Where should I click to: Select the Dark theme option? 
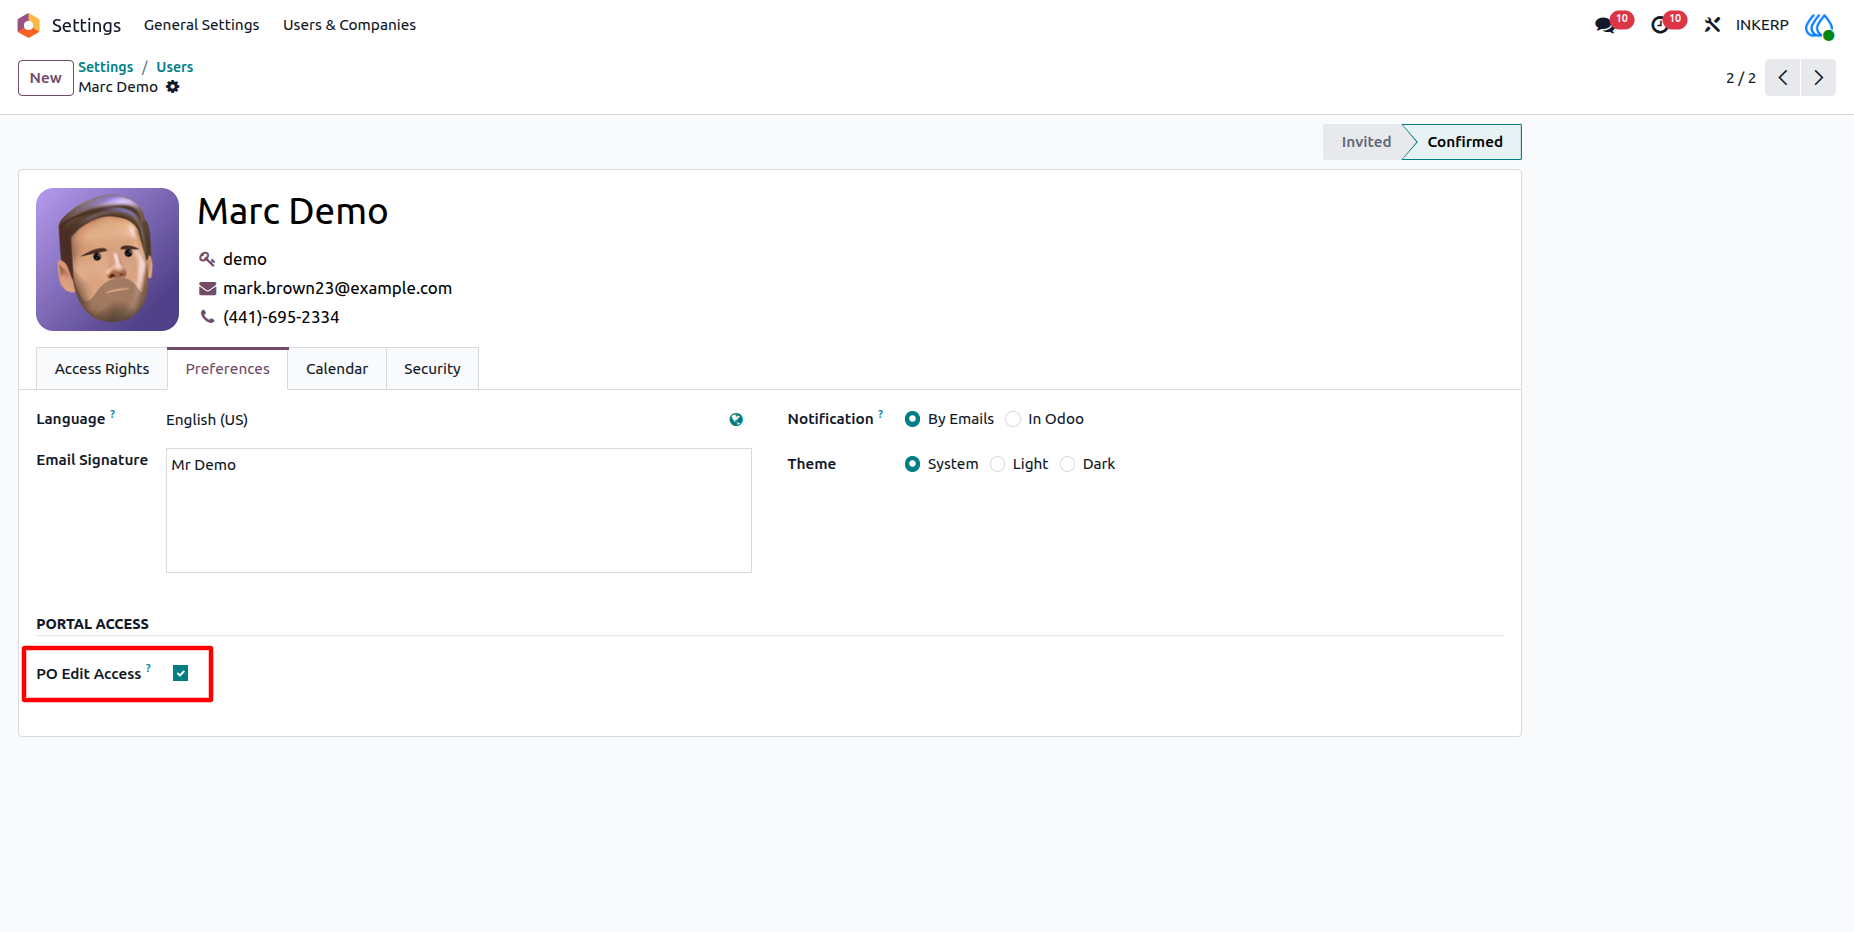point(1067,464)
